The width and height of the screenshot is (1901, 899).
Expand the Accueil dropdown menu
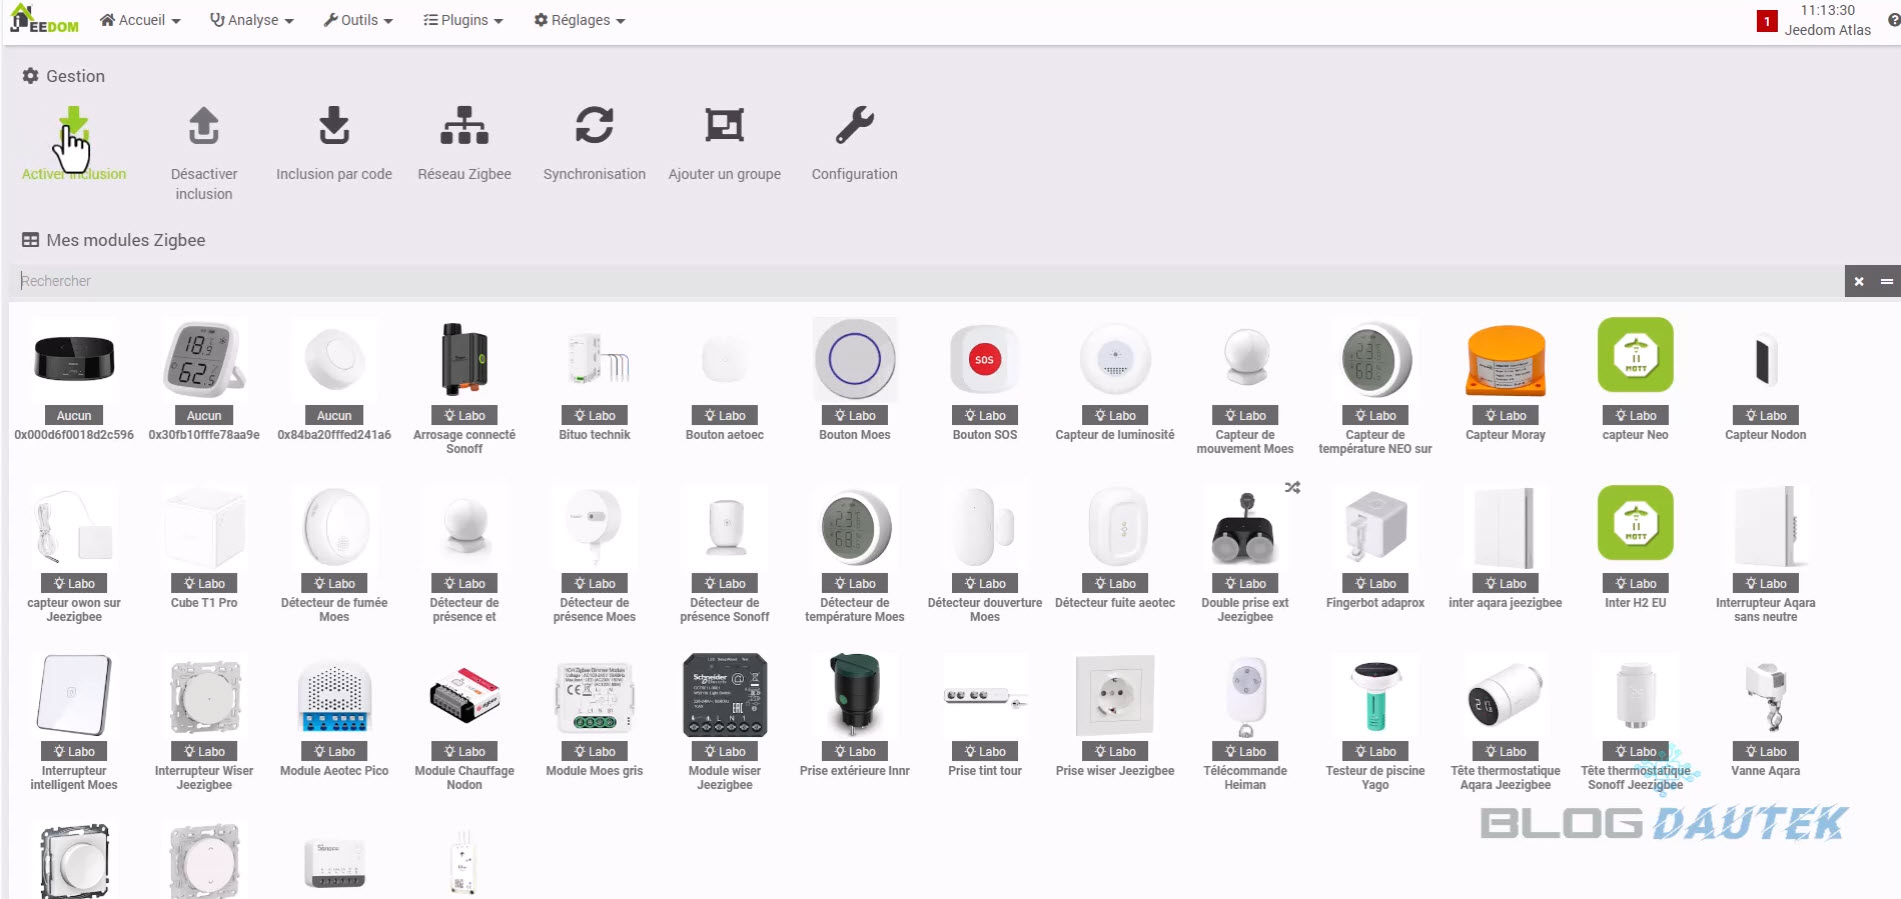pos(140,20)
